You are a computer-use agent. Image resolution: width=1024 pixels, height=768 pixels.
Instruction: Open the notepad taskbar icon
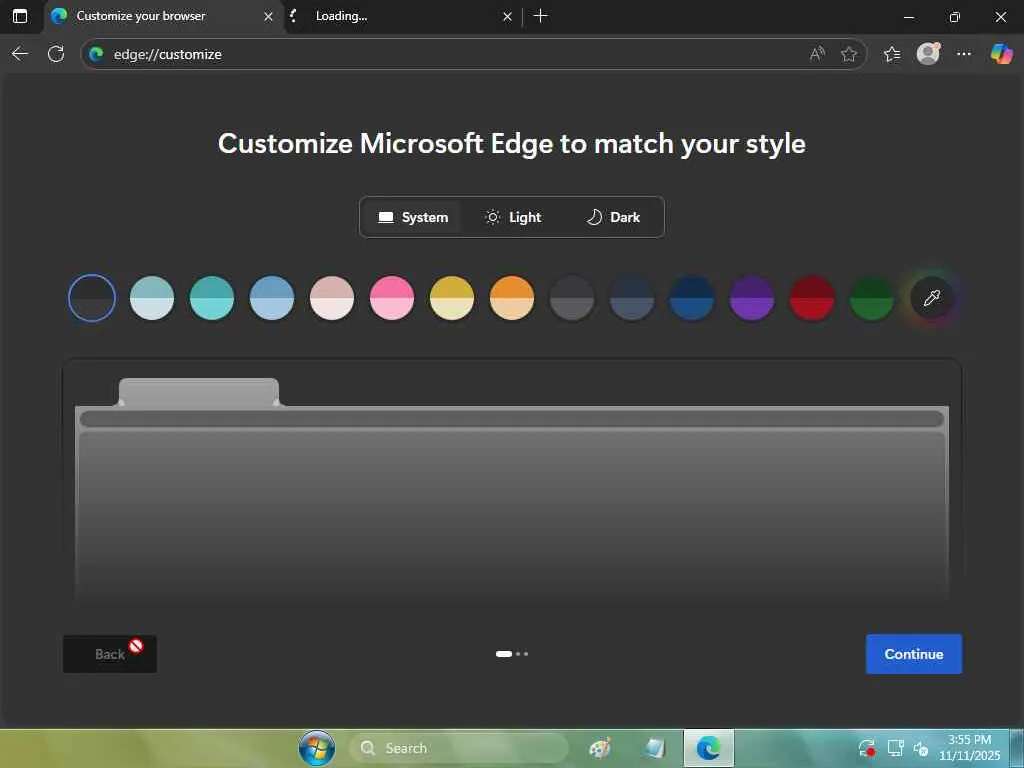click(654, 748)
